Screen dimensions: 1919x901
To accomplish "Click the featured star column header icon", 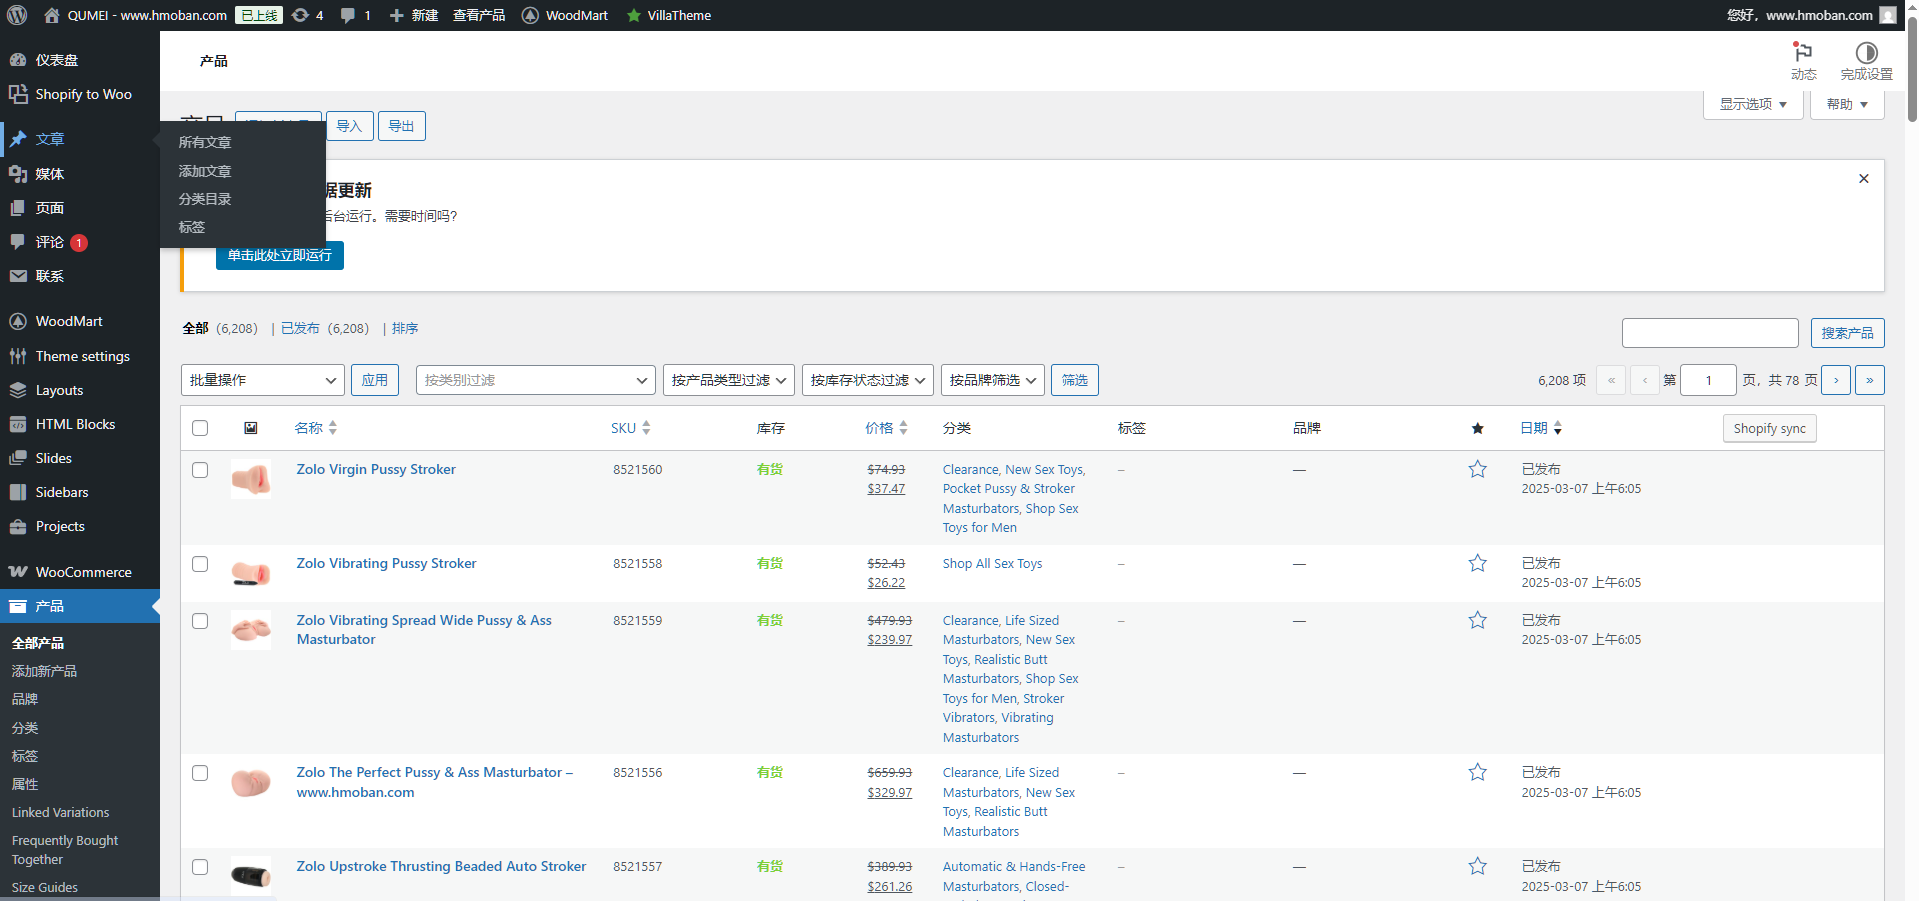I will click(x=1477, y=428).
